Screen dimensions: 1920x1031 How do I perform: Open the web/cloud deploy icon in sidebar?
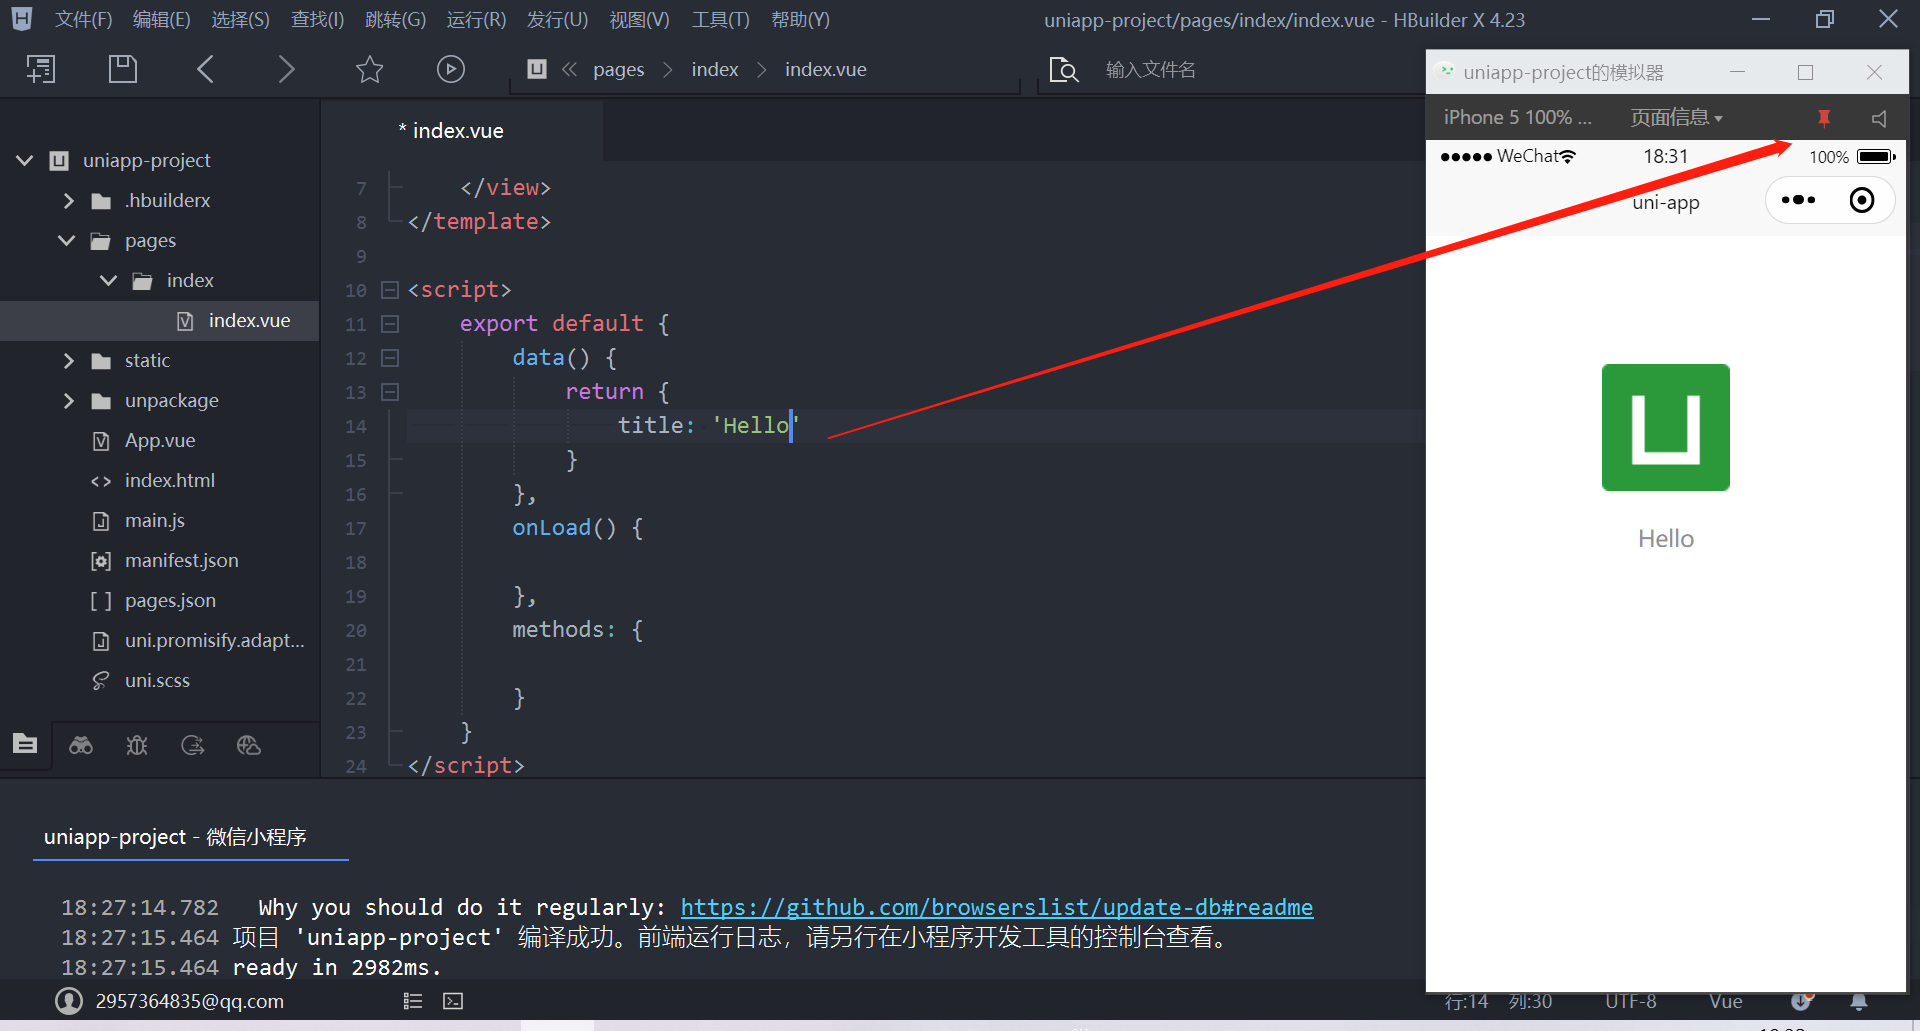click(248, 745)
